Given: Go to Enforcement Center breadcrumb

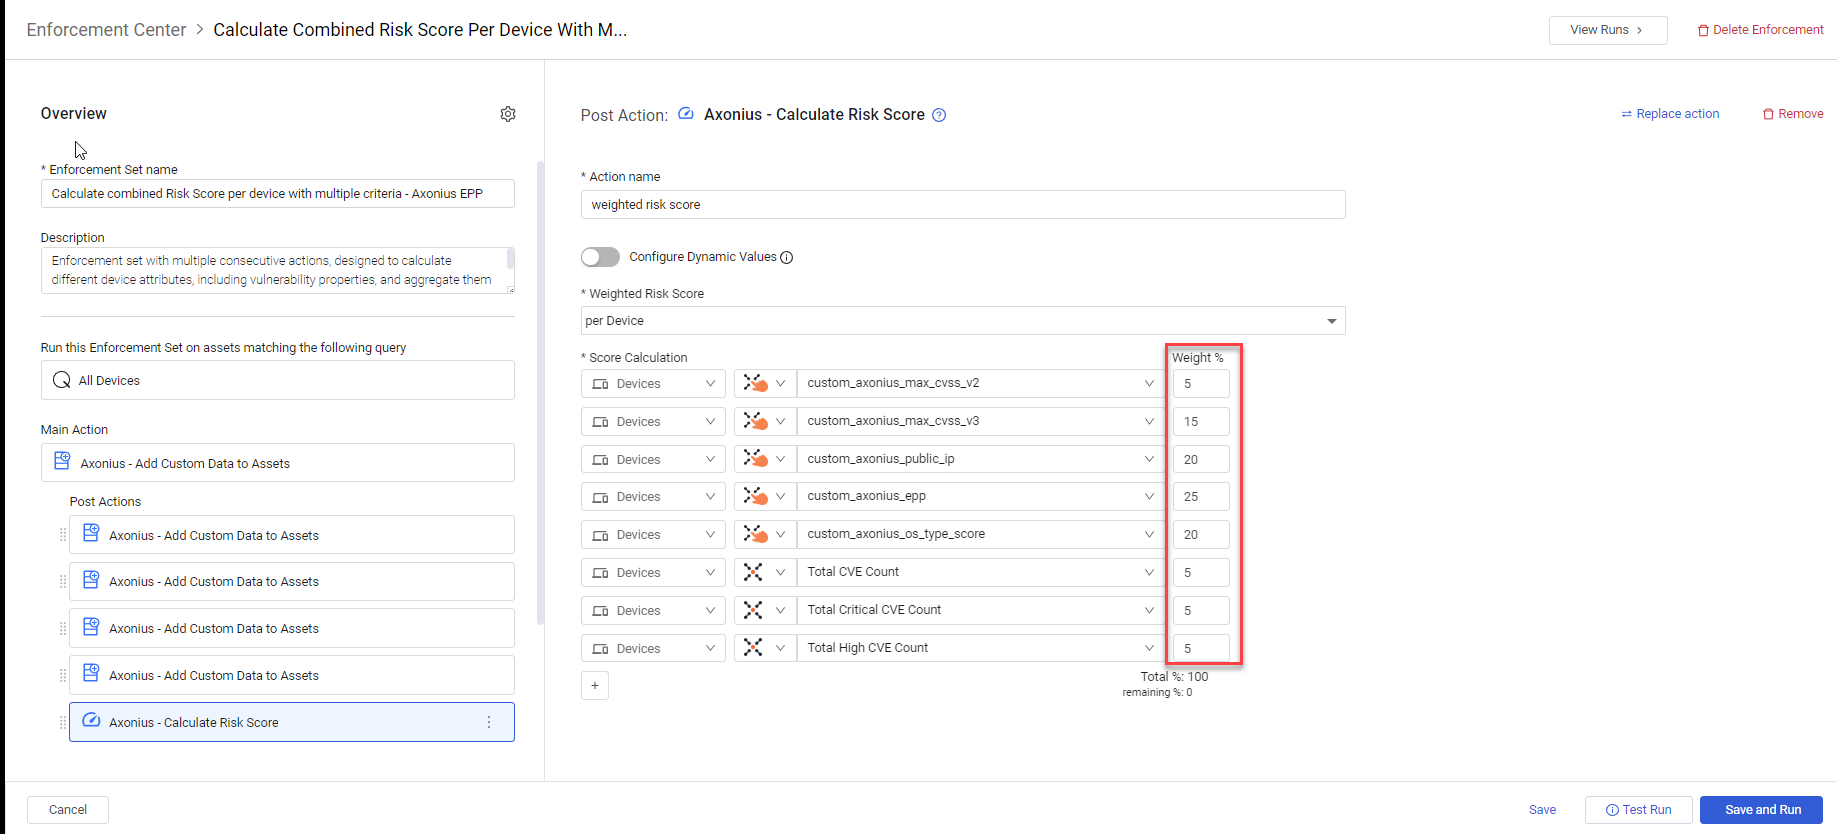Looking at the screenshot, I should point(106,30).
